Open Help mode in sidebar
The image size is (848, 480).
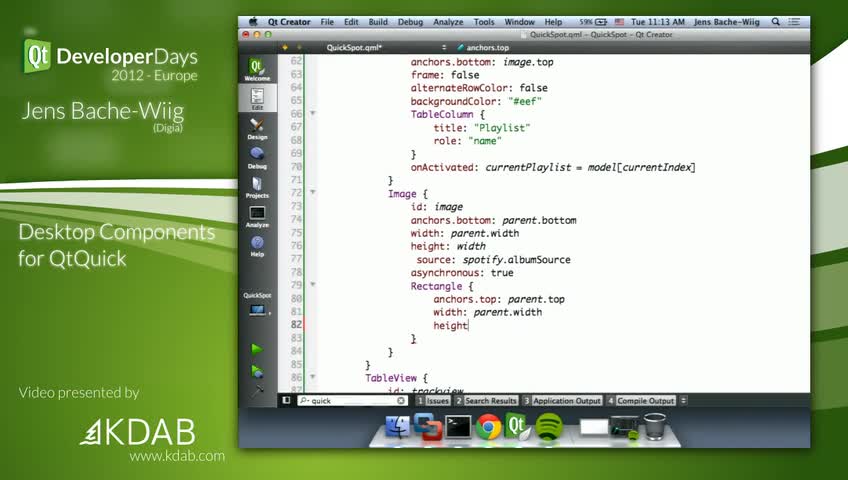257,246
